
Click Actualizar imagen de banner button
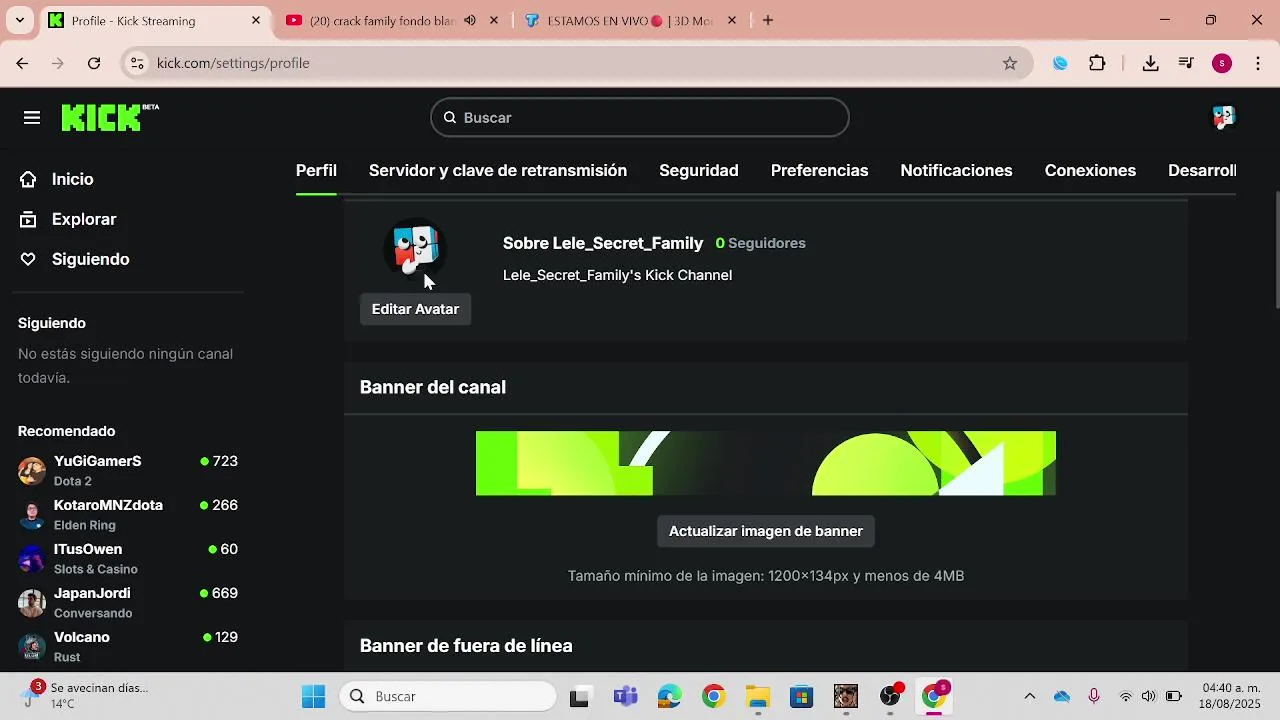coord(766,531)
